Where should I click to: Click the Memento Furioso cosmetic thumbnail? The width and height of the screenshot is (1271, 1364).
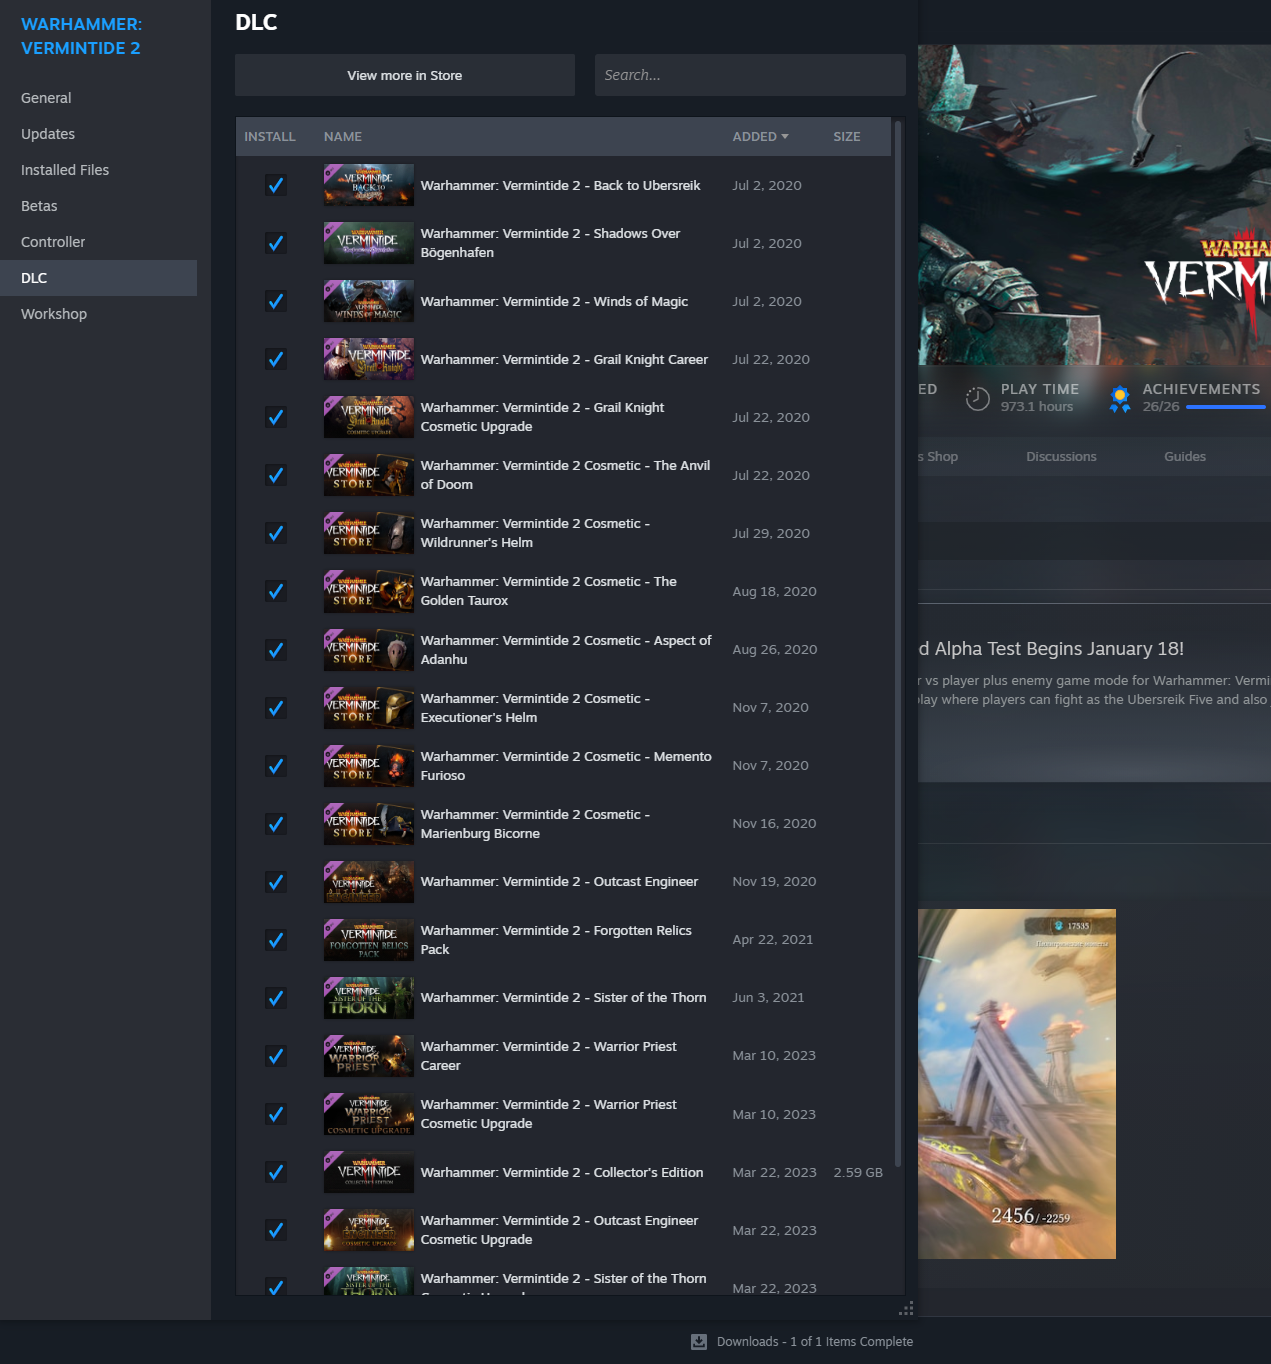368,766
